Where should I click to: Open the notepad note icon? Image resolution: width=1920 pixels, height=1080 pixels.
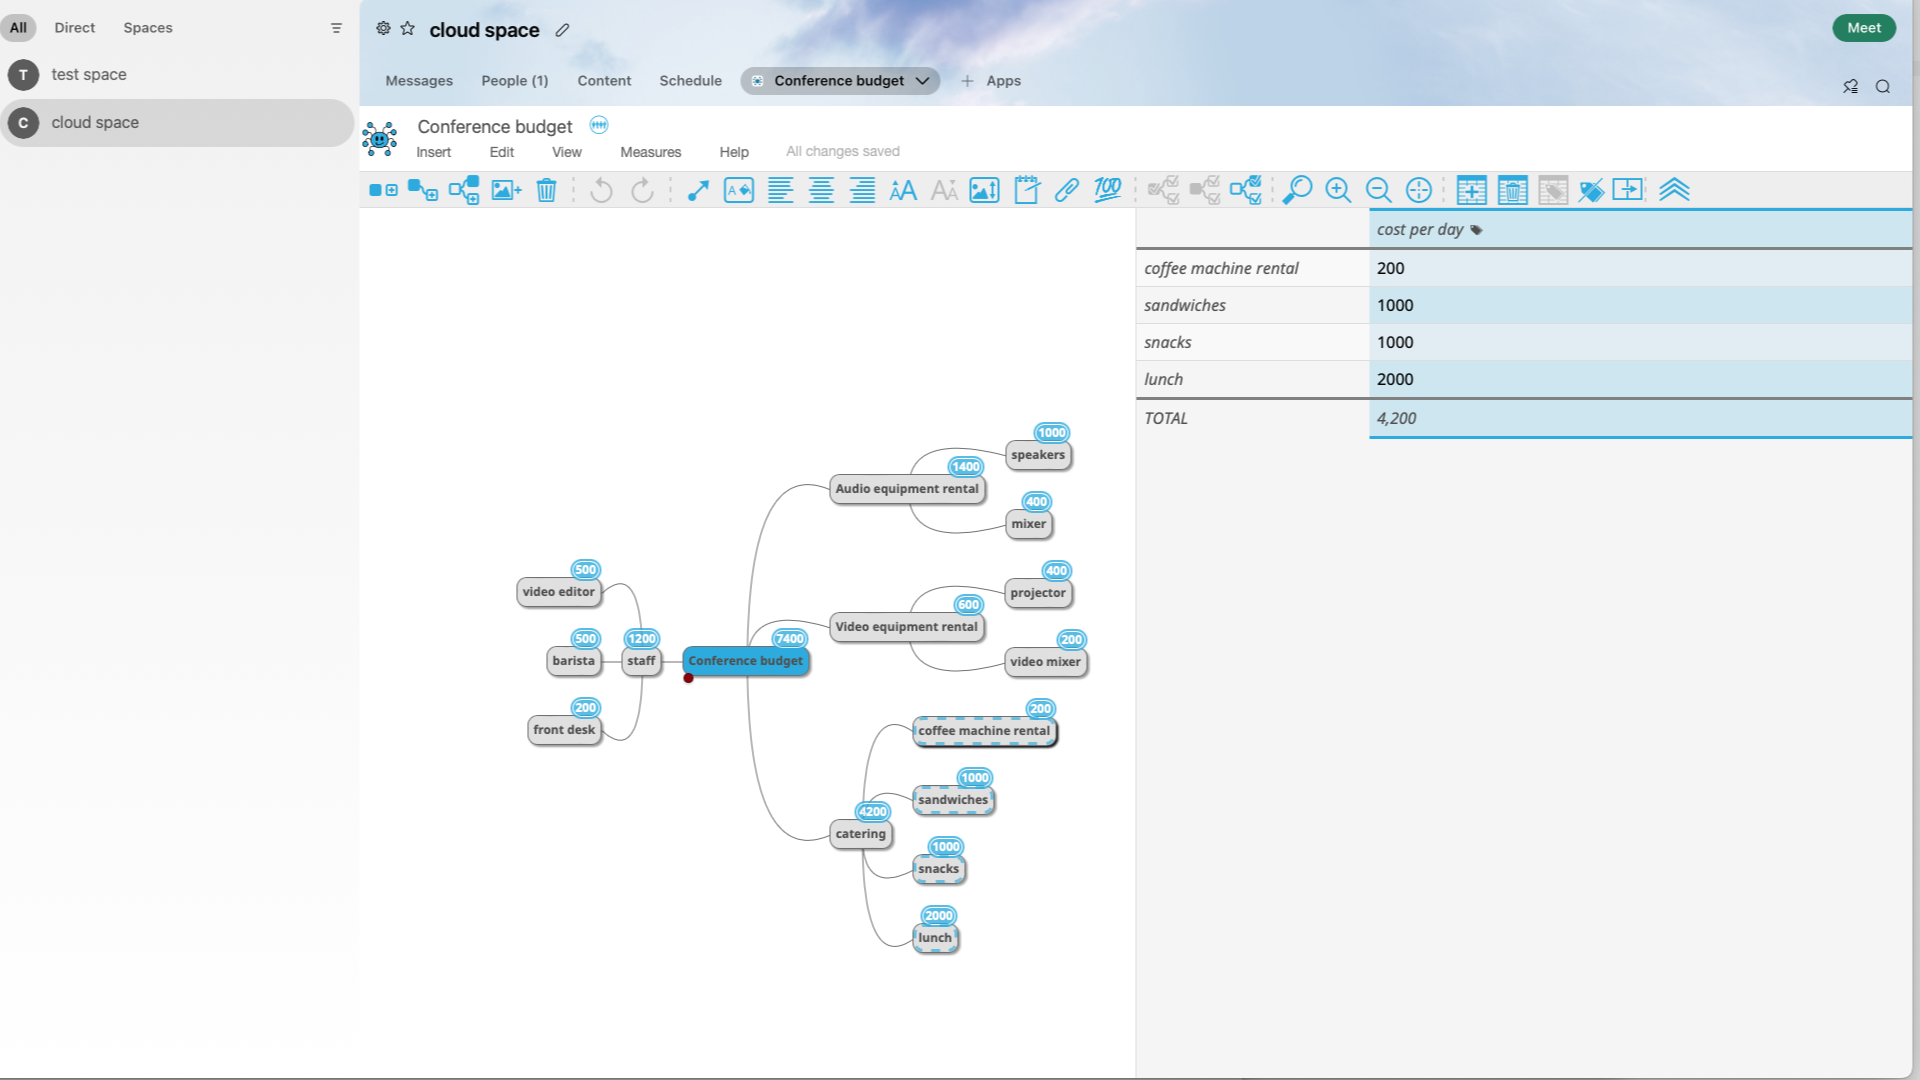pyautogui.click(x=1026, y=190)
